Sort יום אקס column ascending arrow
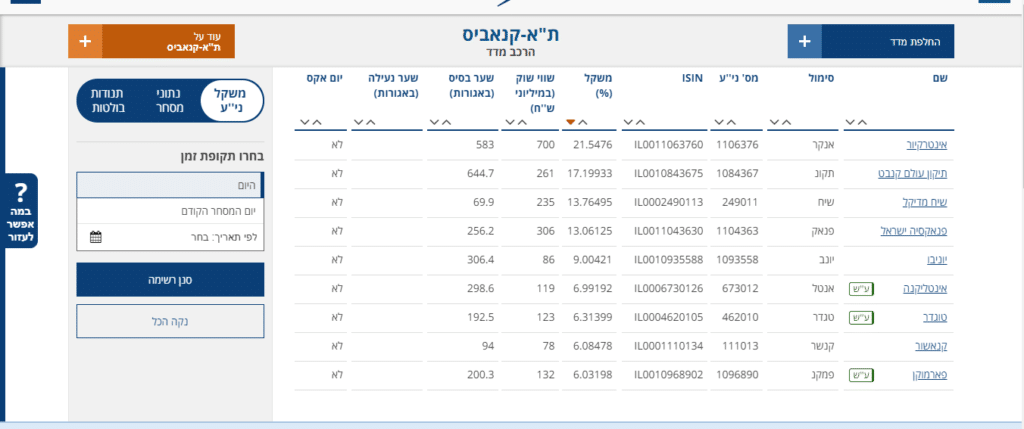This screenshot has width=1024, height=429. coord(316,122)
